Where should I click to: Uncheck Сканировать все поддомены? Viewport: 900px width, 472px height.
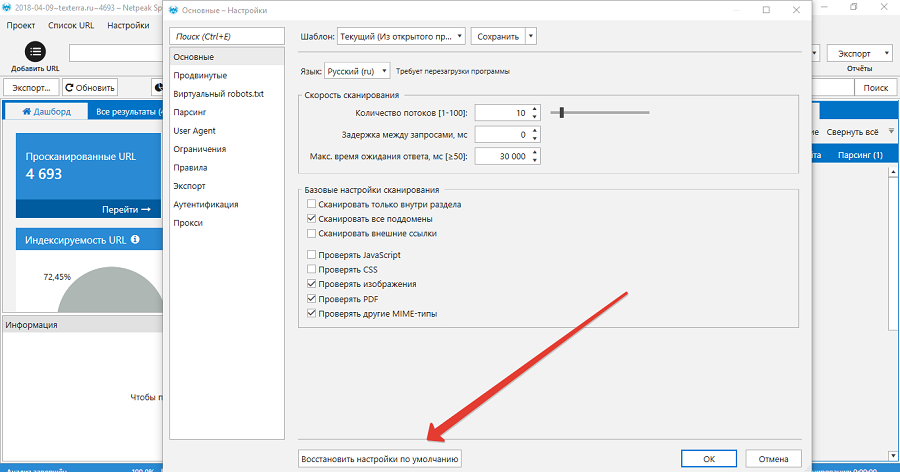(x=311, y=219)
